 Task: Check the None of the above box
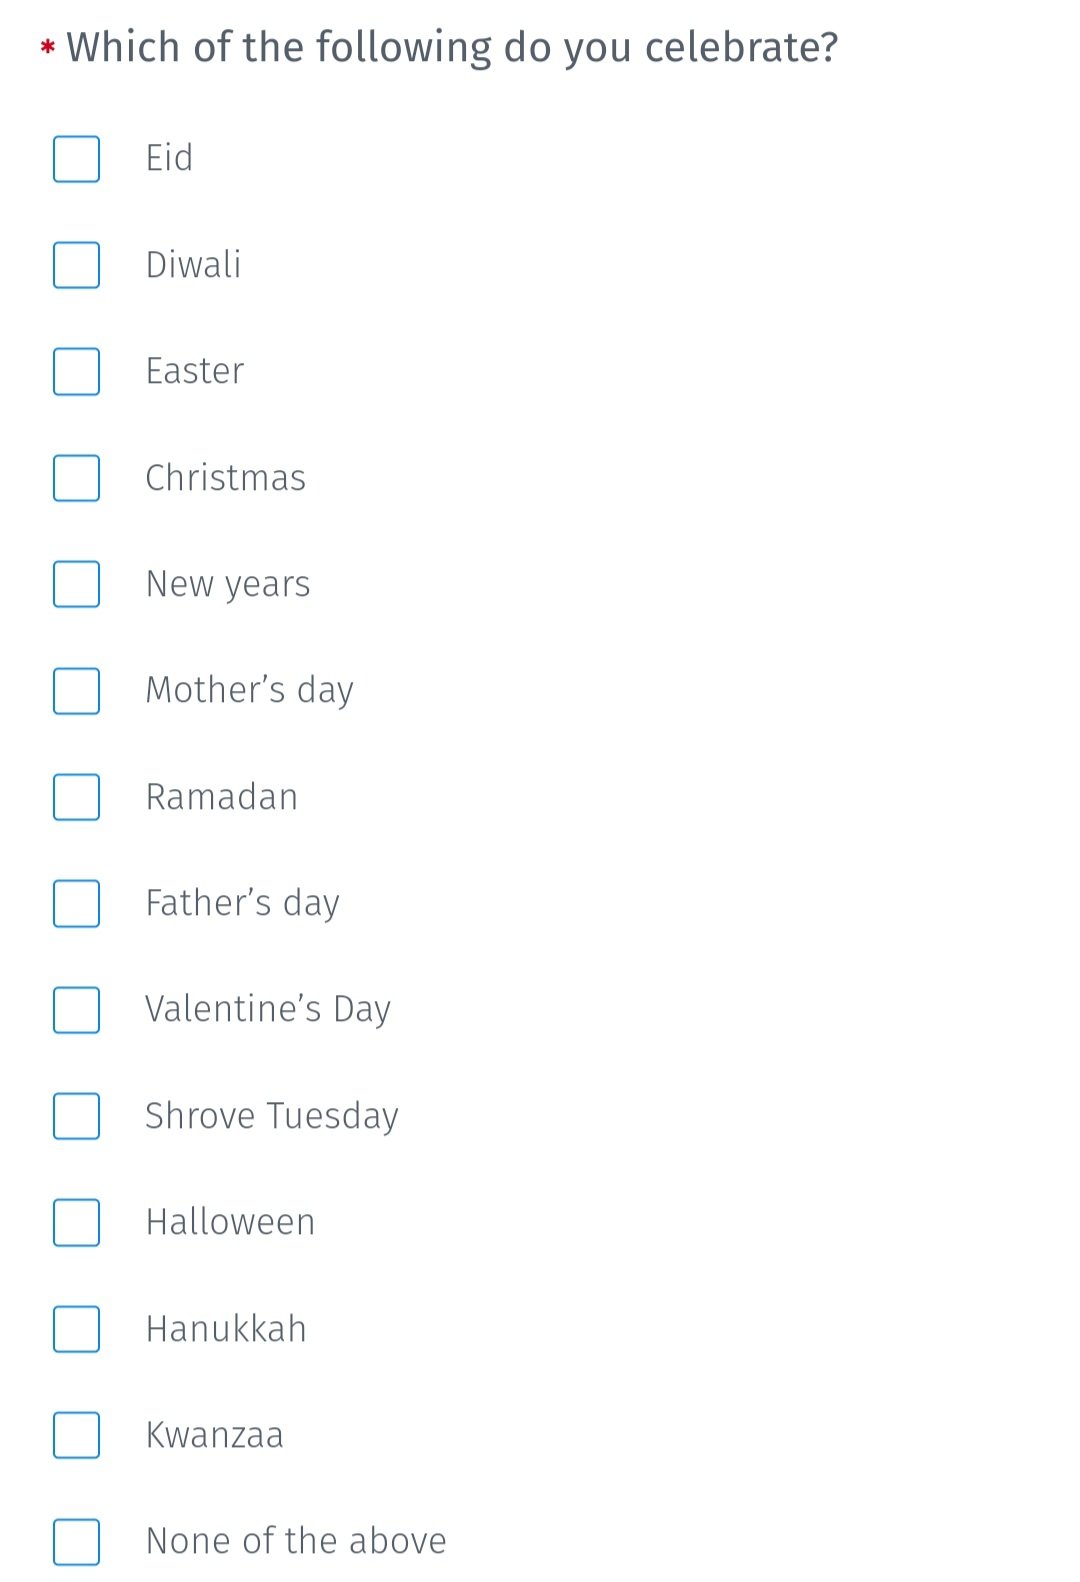(x=76, y=1541)
